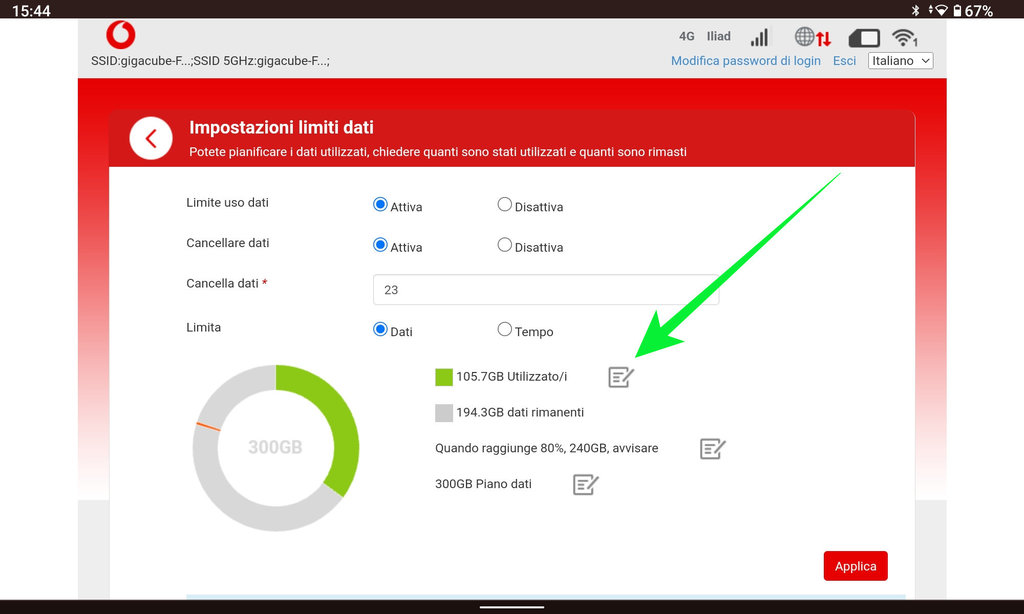Viewport: 1024px width, 614px height.
Task: Open Modifica password di login link
Action: [x=745, y=61]
